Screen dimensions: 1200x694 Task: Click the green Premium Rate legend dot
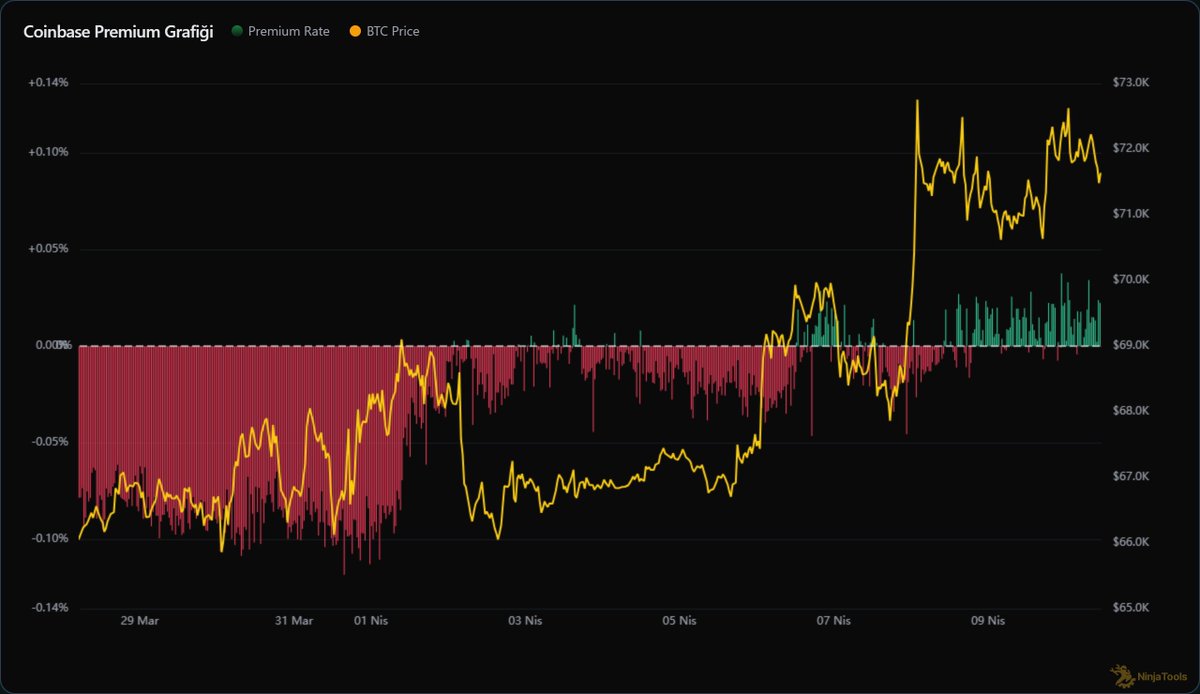pyautogui.click(x=237, y=31)
